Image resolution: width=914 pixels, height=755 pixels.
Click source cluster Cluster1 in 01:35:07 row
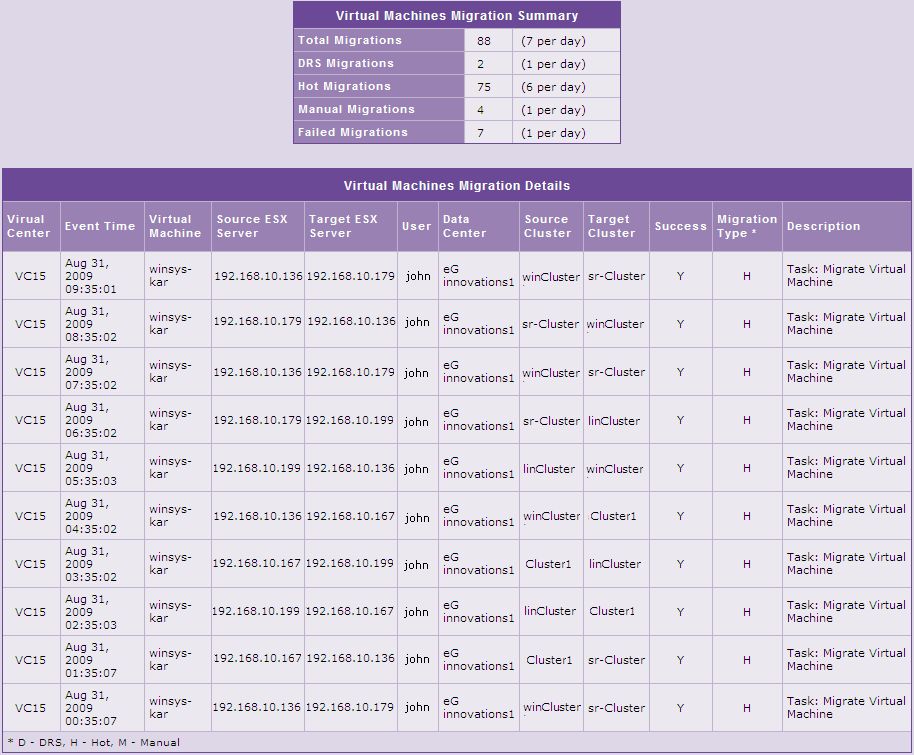point(549,660)
